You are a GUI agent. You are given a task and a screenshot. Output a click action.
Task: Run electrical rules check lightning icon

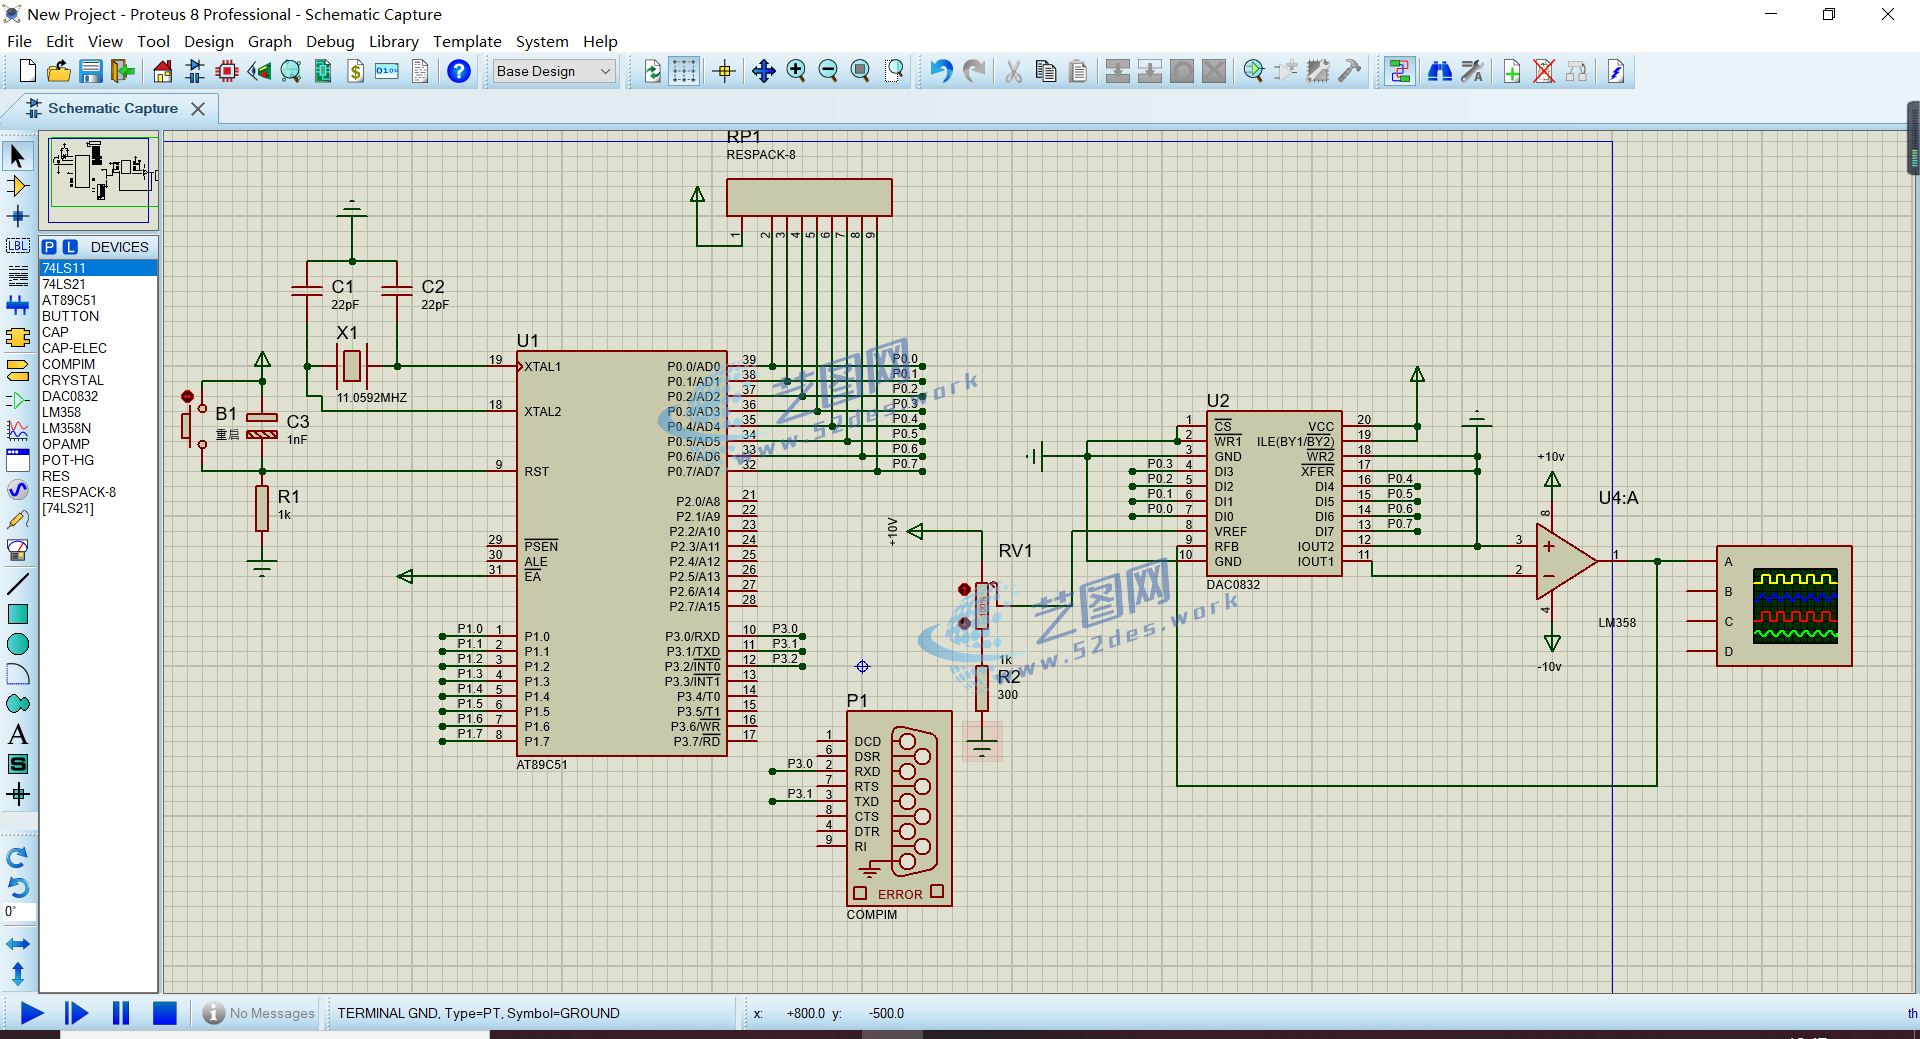(1616, 71)
